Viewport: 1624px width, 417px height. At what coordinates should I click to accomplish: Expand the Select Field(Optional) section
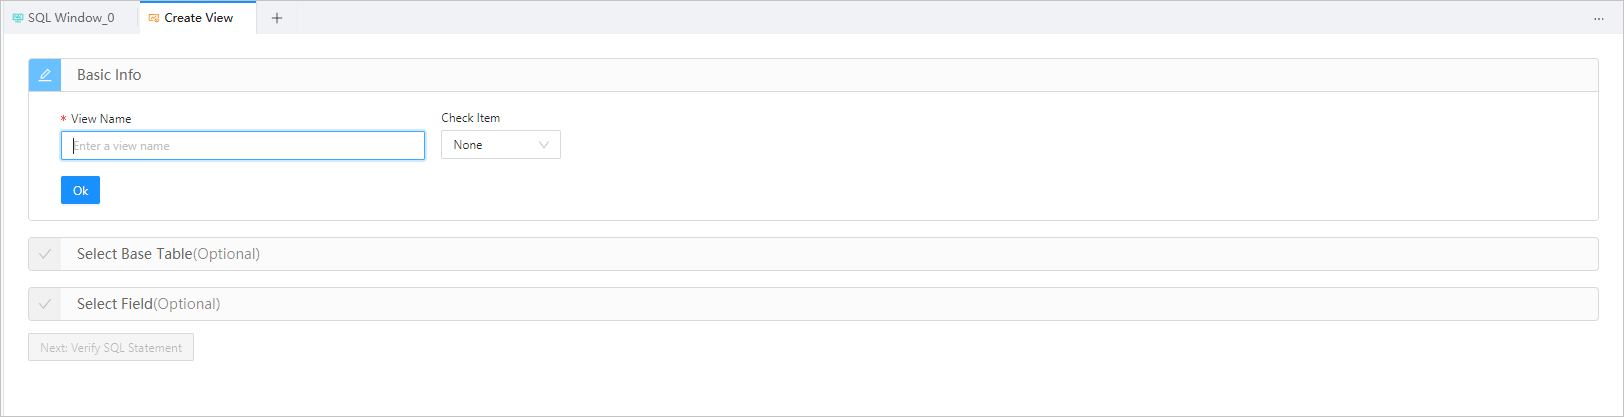[148, 304]
